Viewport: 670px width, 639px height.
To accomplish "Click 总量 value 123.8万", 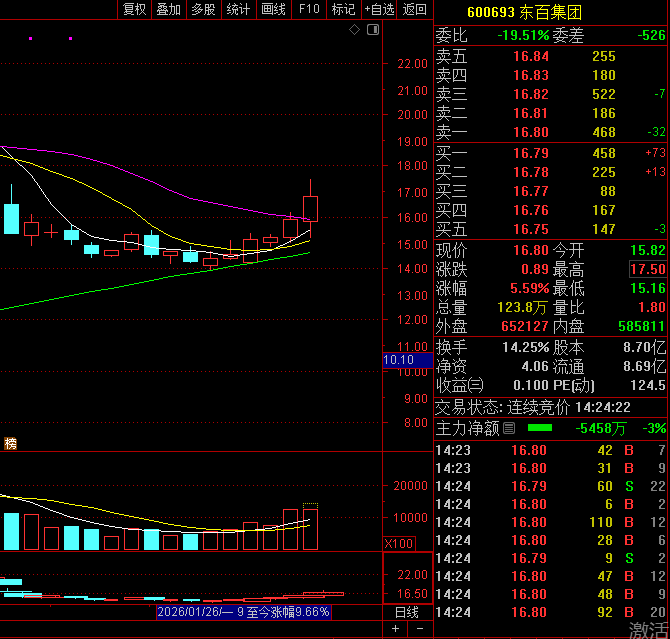I will click(522, 307).
